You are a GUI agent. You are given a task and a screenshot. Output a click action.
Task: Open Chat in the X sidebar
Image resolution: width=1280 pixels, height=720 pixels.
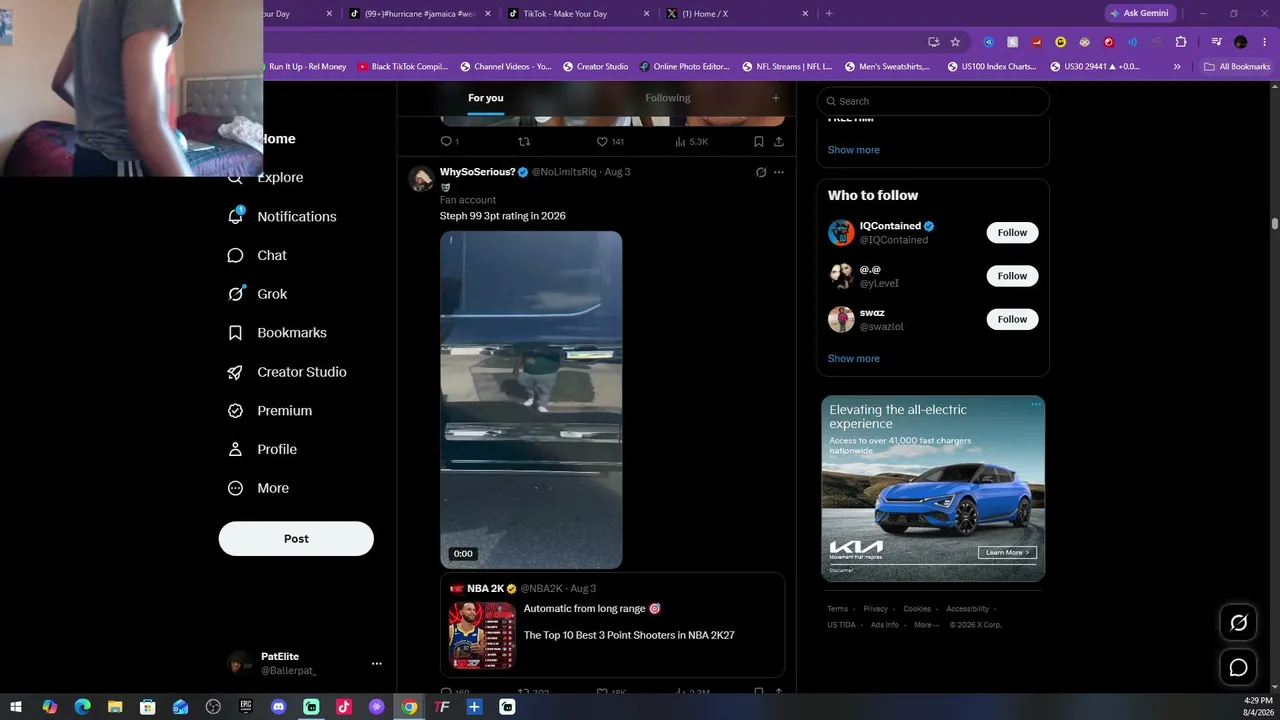[x=257, y=255]
